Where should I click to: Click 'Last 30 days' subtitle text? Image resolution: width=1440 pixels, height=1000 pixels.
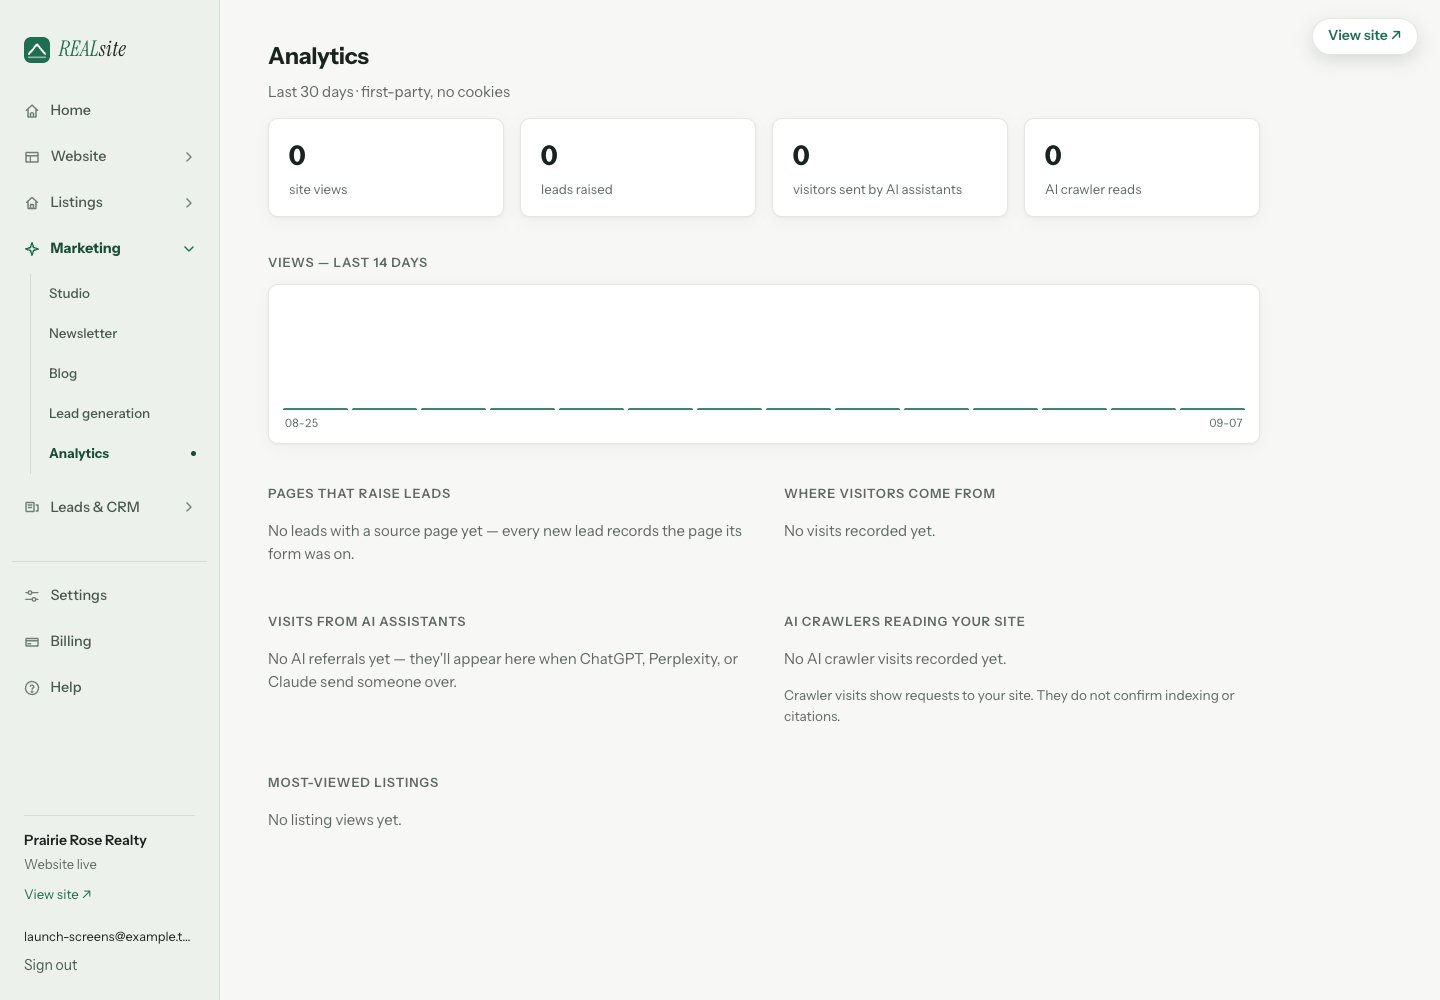tap(311, 92)
